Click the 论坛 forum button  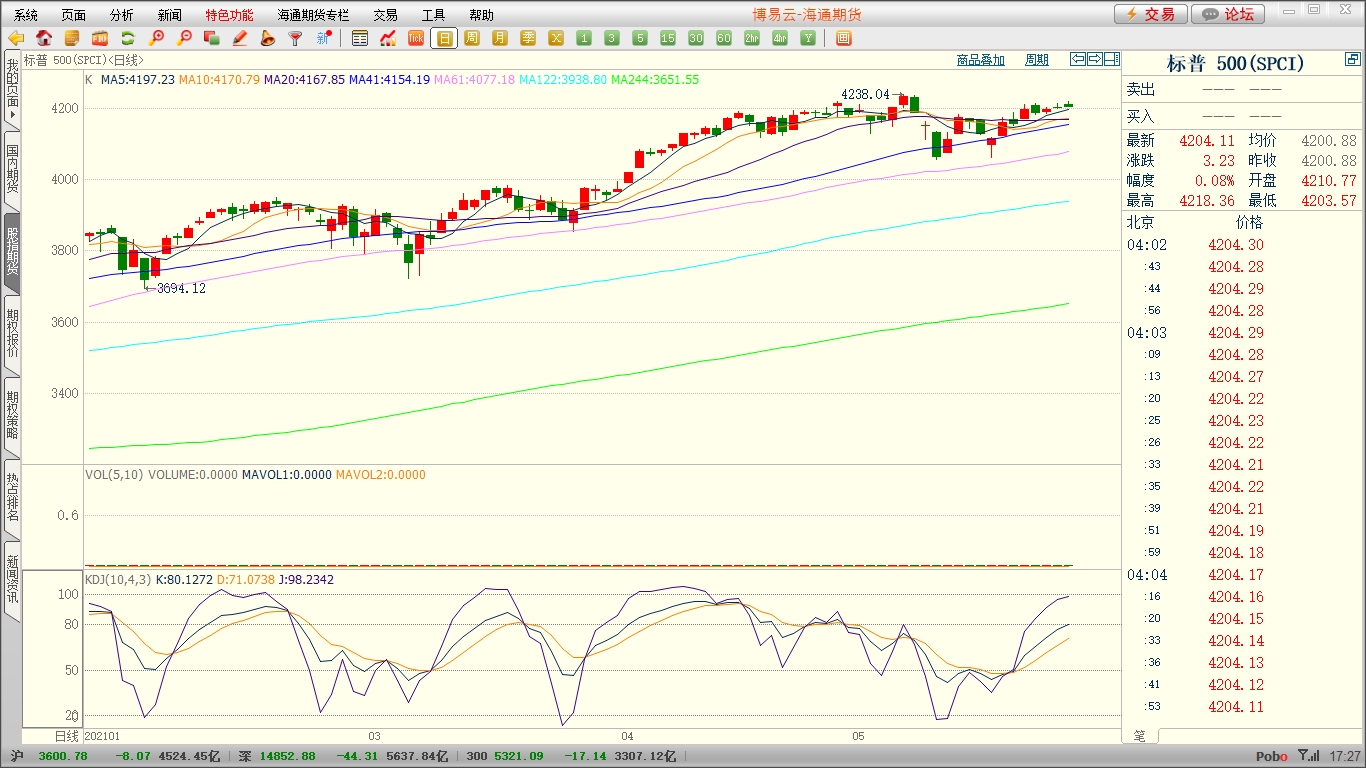[1229, 14]
